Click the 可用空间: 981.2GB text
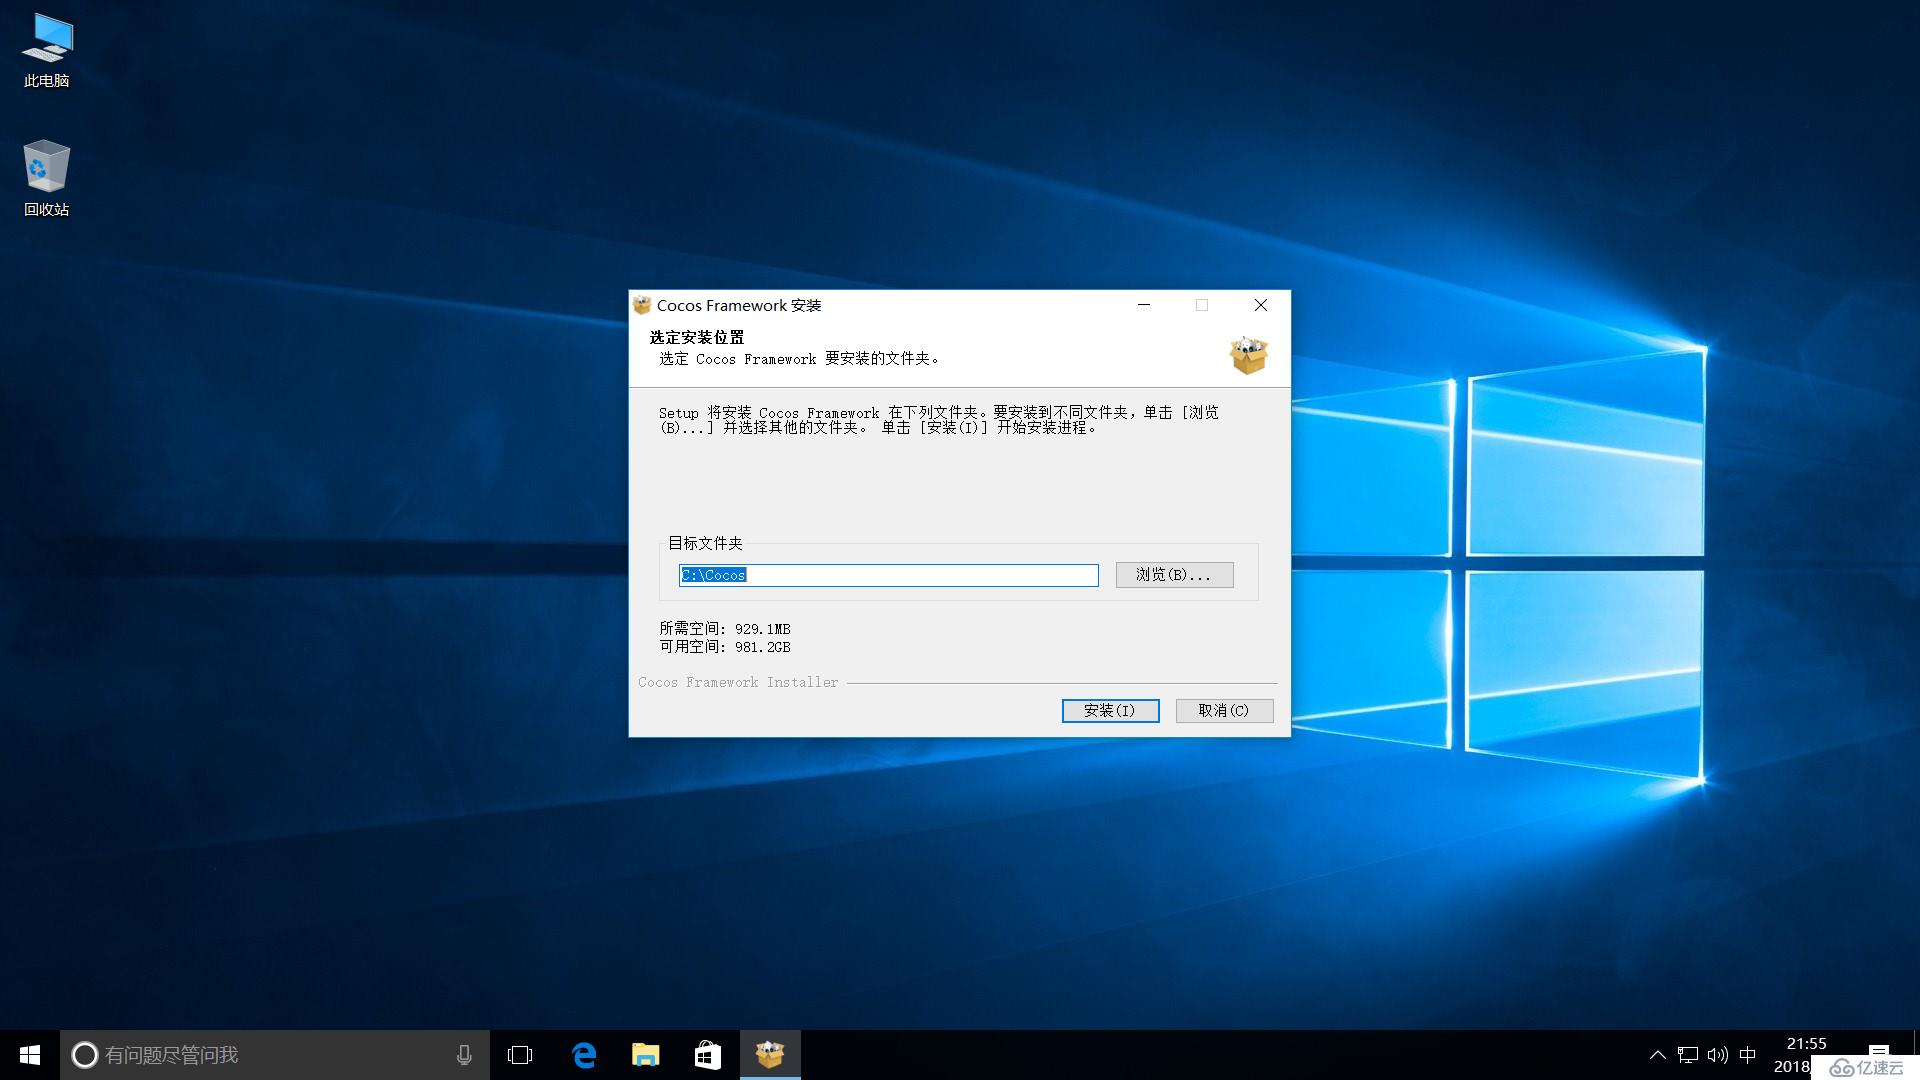Screen dimensions: 1920x1080 pos(725,647)
